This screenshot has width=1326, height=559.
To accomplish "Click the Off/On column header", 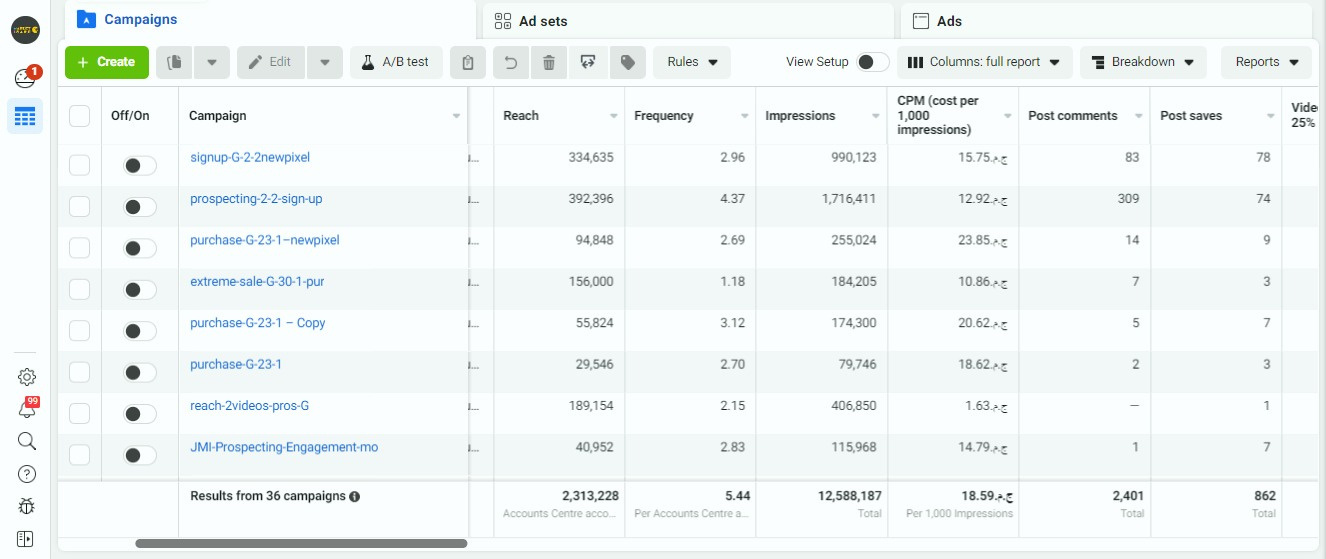I will 130,116.
